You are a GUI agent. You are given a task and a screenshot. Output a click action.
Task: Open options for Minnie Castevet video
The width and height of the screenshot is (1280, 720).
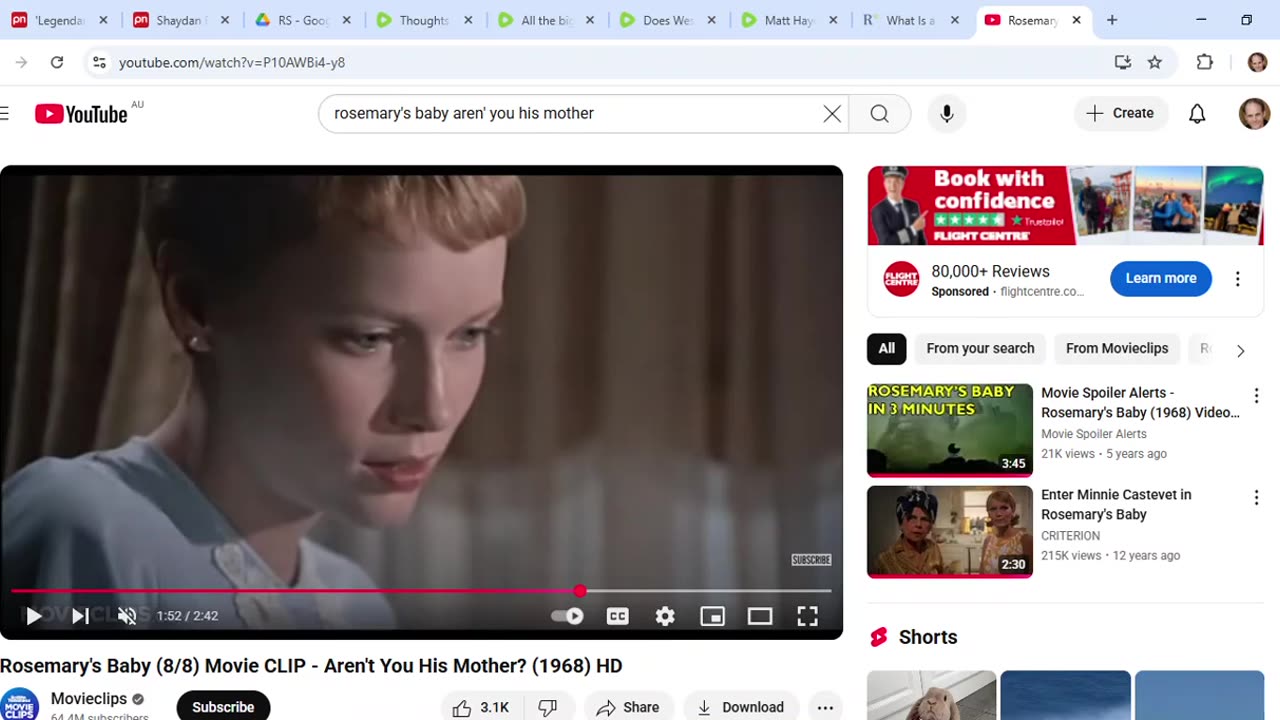click(1256, 498)
